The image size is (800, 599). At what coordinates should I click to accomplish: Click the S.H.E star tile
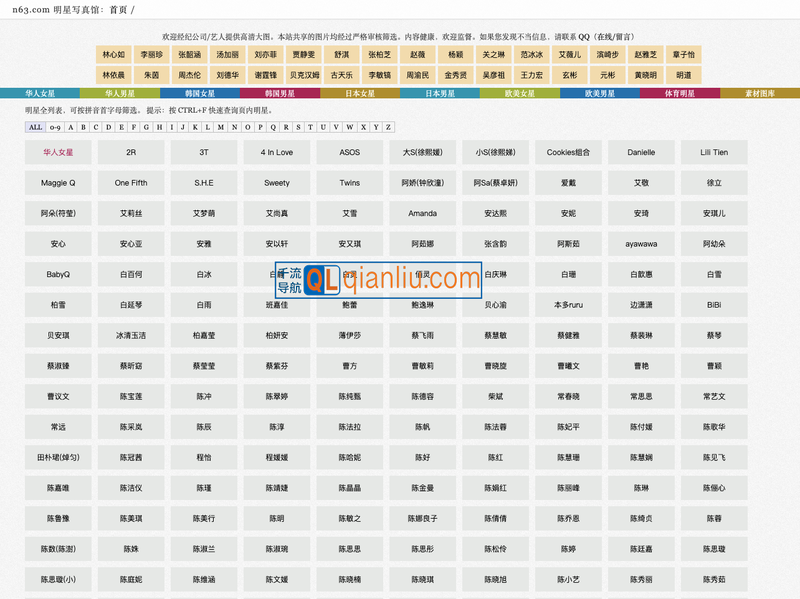pos(204,183)
